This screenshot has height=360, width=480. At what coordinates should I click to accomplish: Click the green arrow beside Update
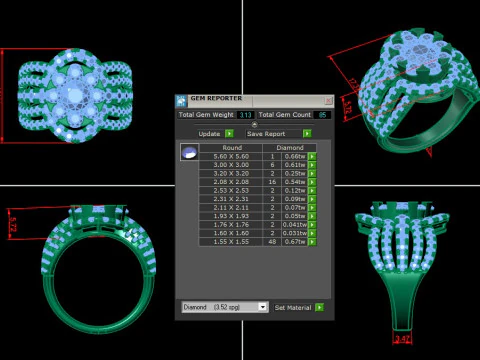pyautogui.click(x=229, y=134)
